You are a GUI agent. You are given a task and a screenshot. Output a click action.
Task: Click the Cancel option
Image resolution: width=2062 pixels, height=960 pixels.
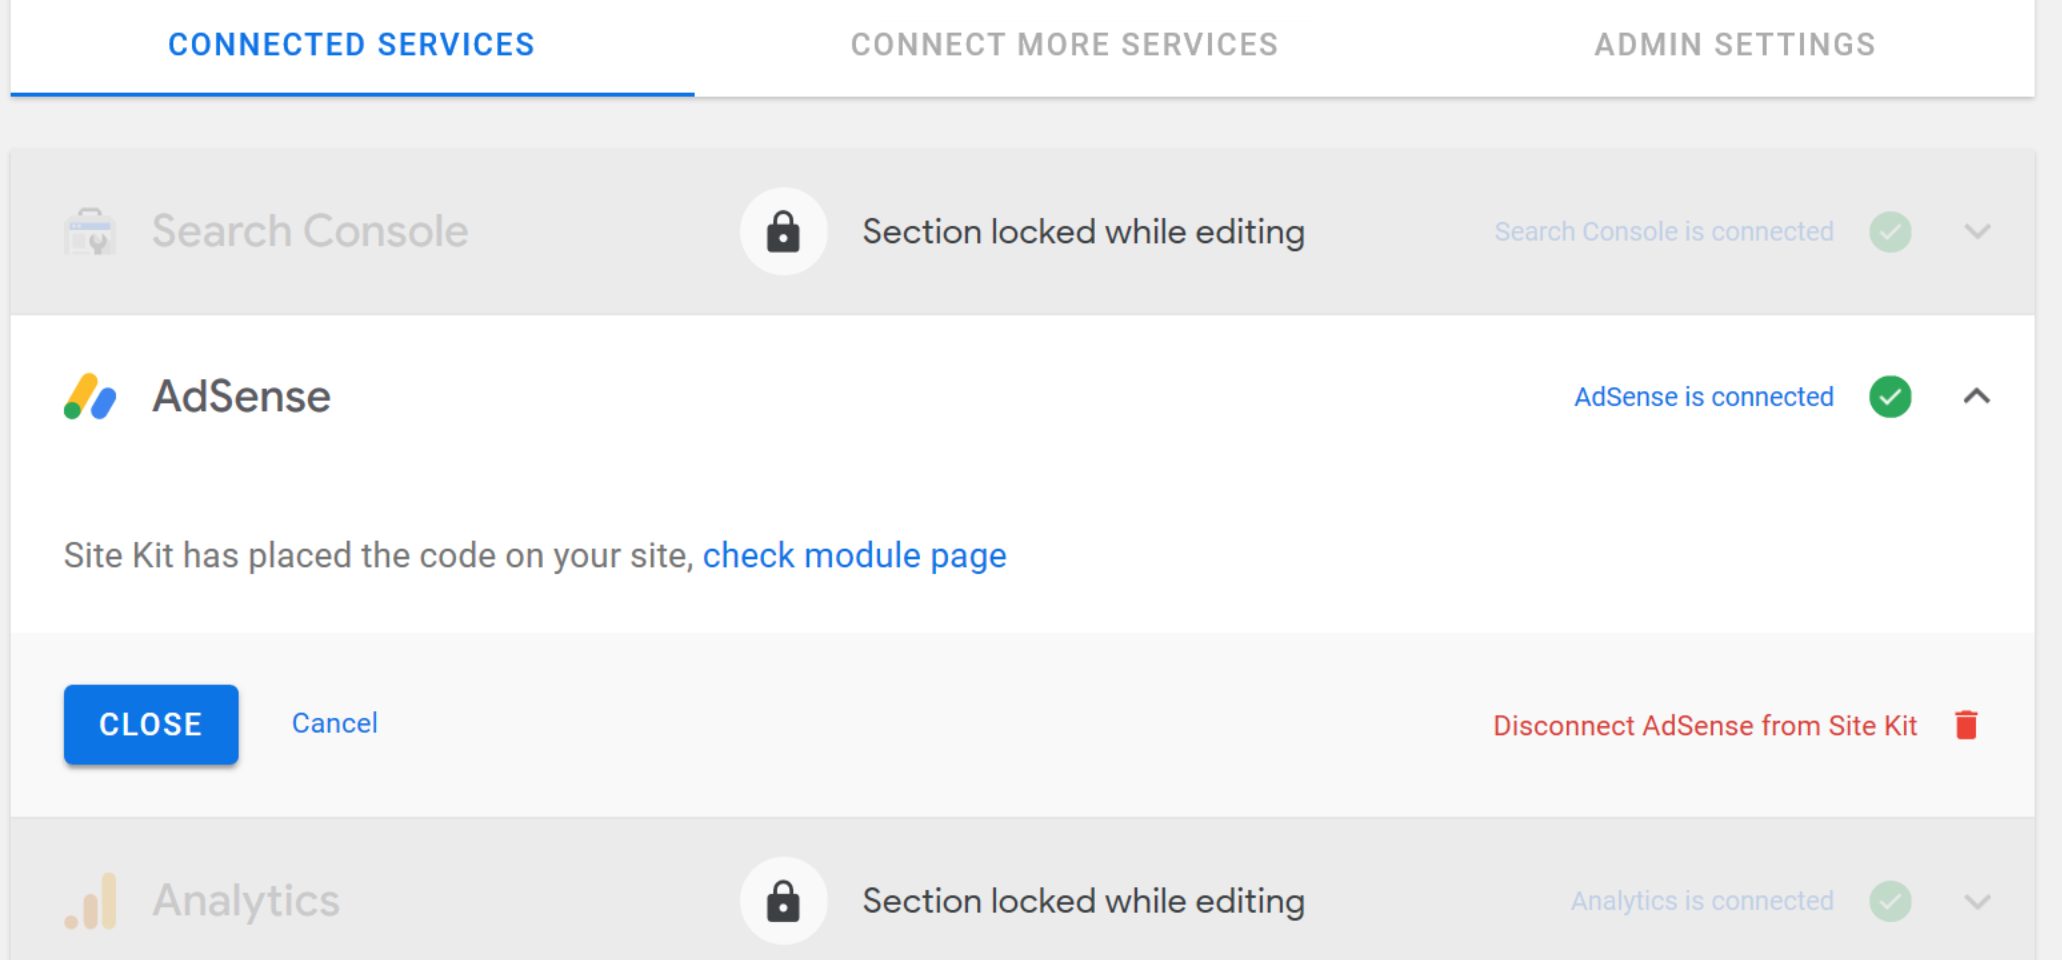click(334, 723)
